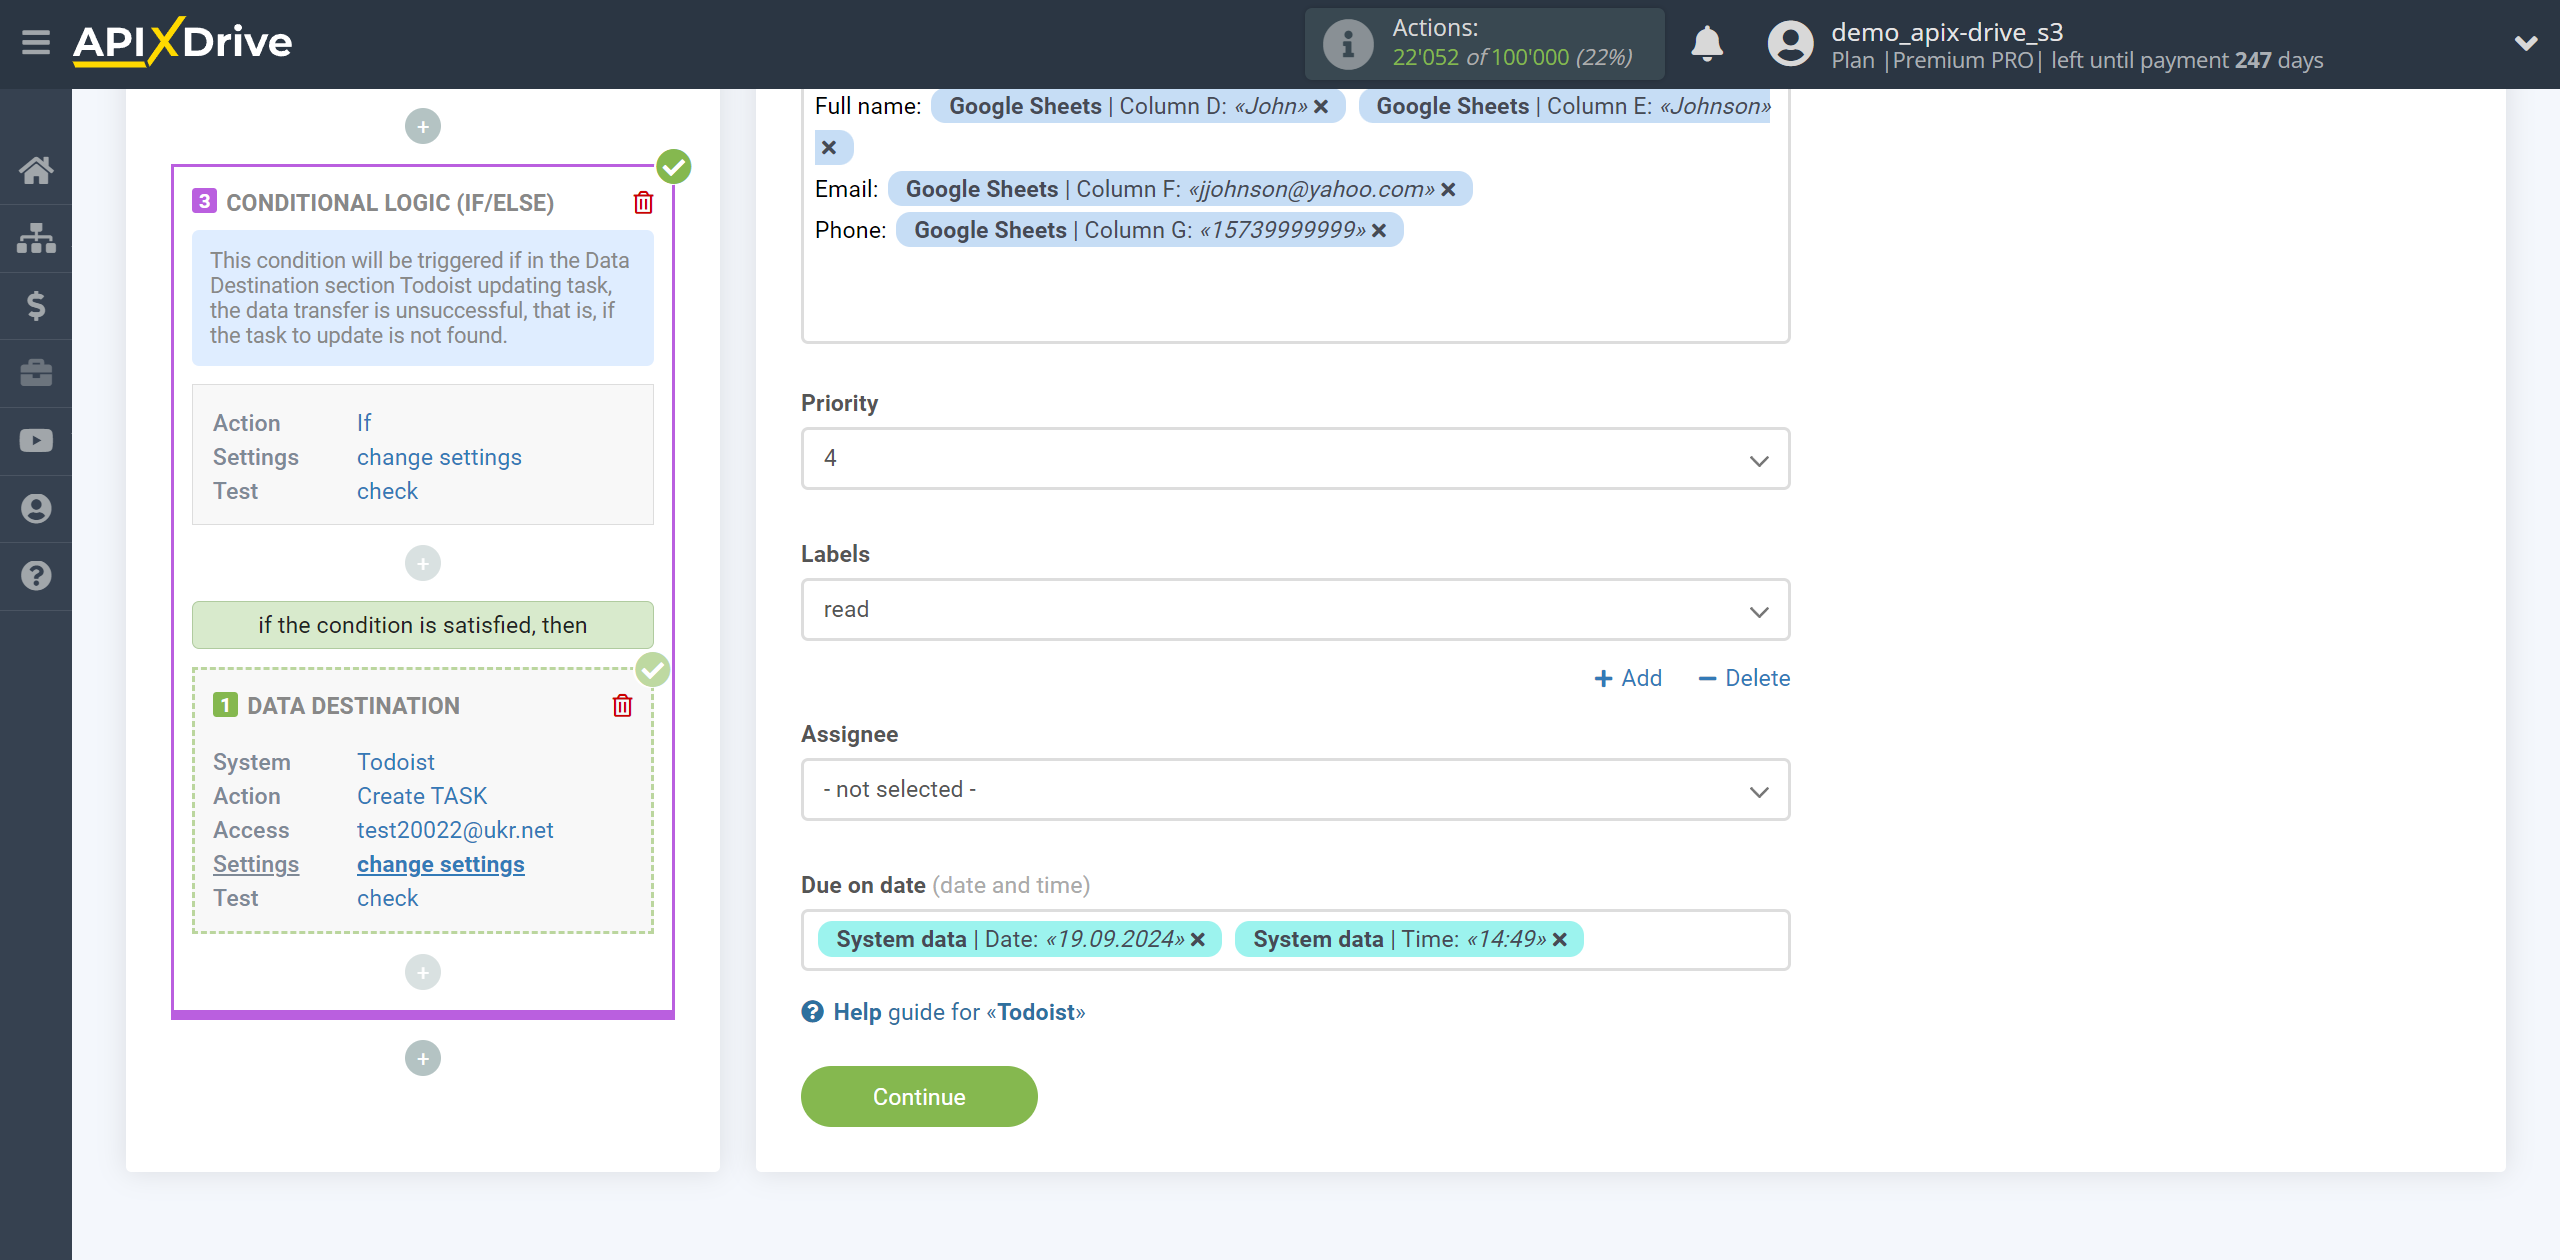Click check in Data Destination Test

coord(387,898)
